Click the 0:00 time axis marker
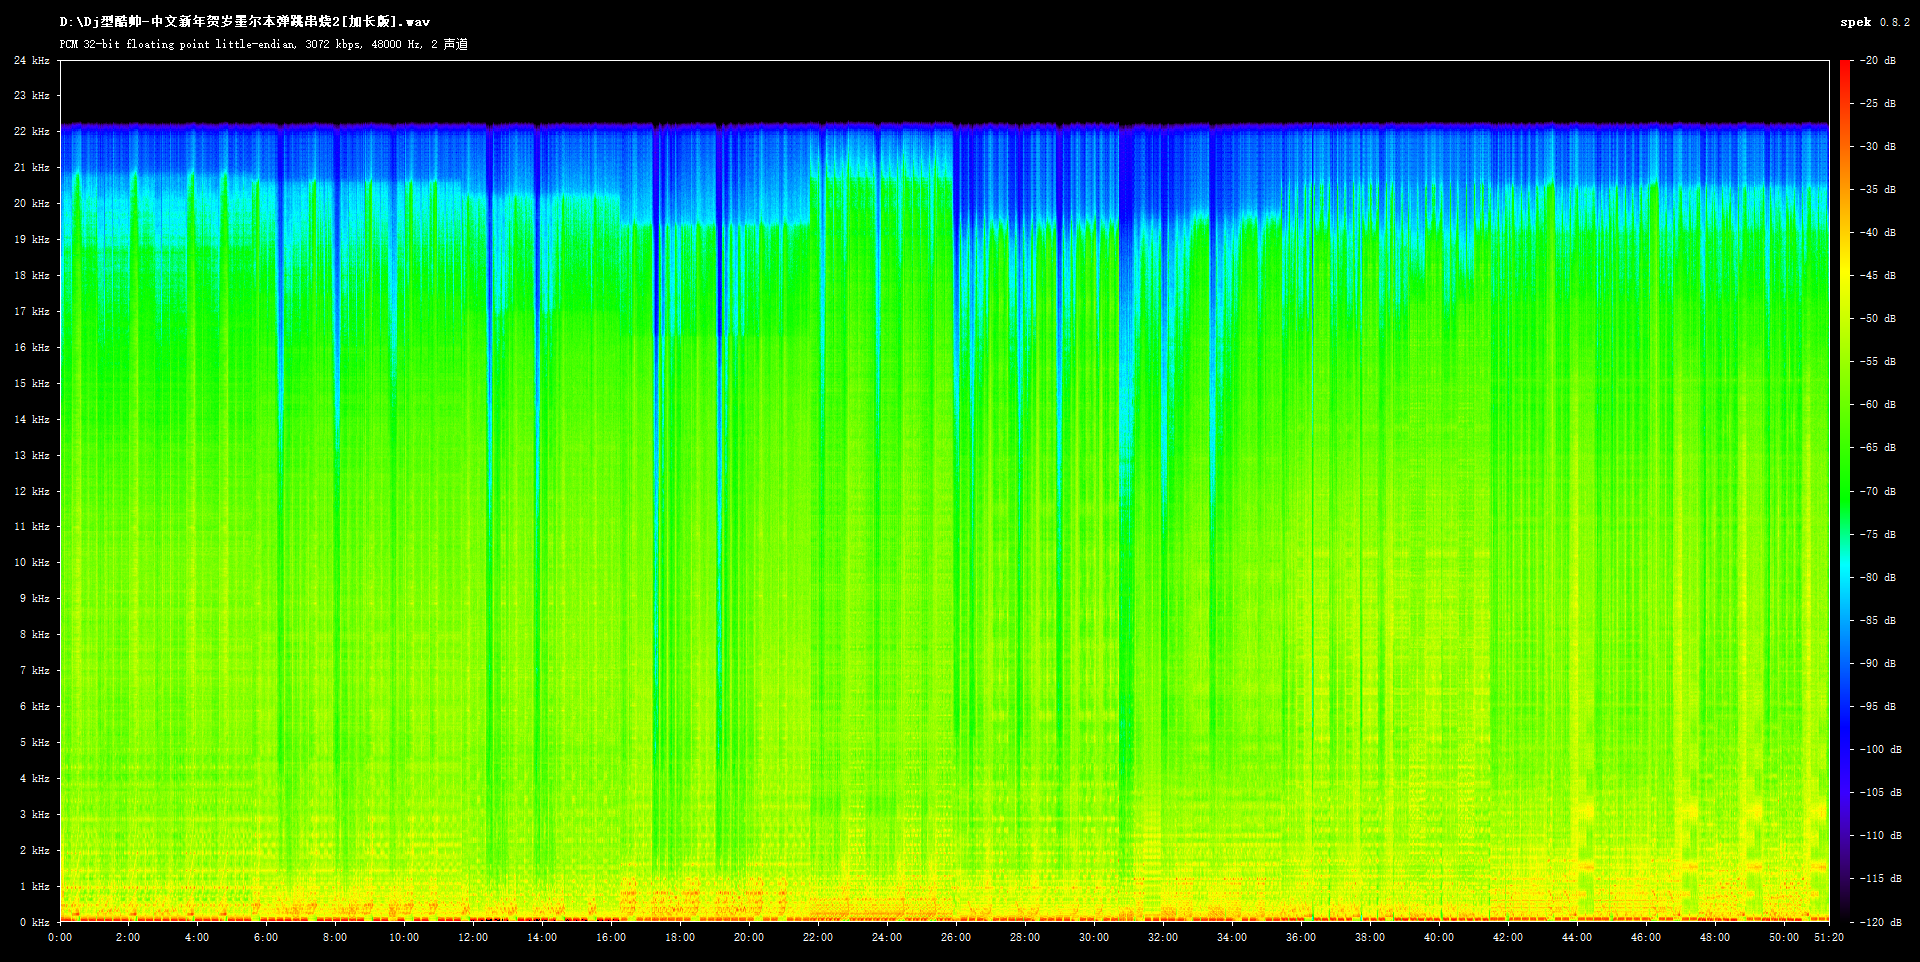Image resolution: width=1920 pixels, height=962 pixels. pyautogui.click(x=60, y=938)
